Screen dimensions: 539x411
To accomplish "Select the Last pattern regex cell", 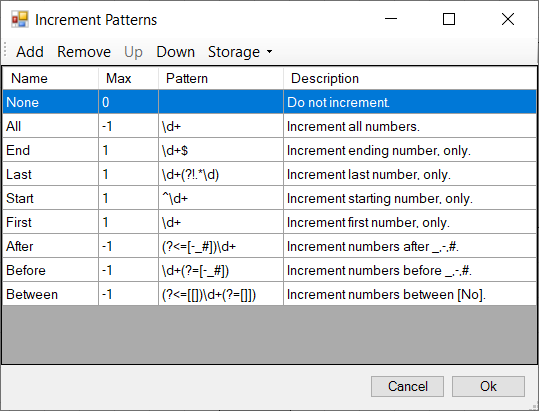I will [x=221, y=174].
